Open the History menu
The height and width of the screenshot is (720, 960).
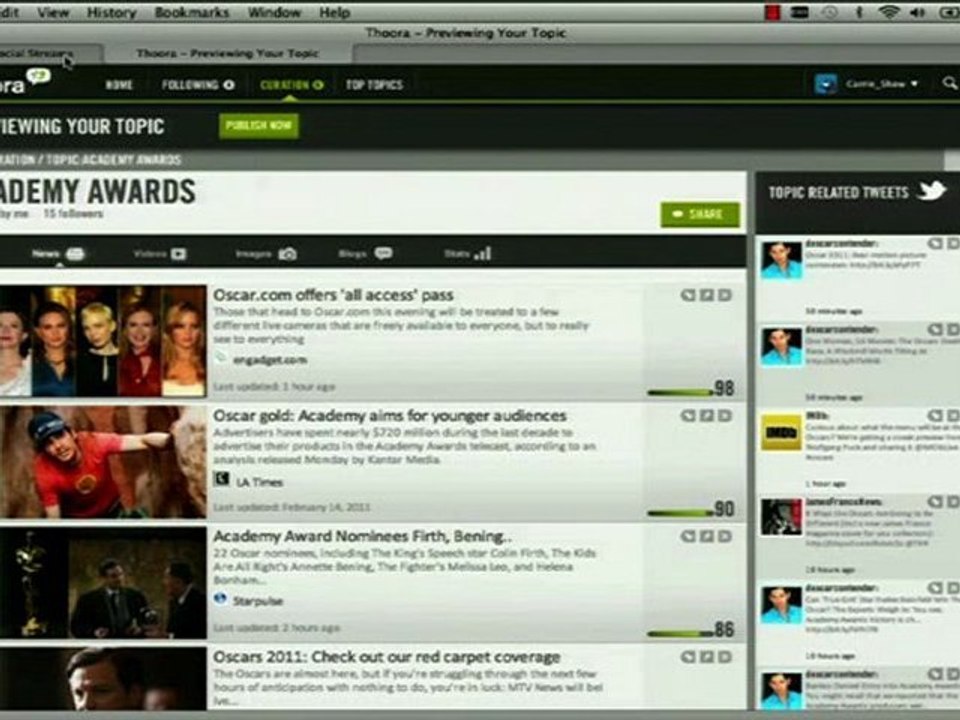point(111,12)
